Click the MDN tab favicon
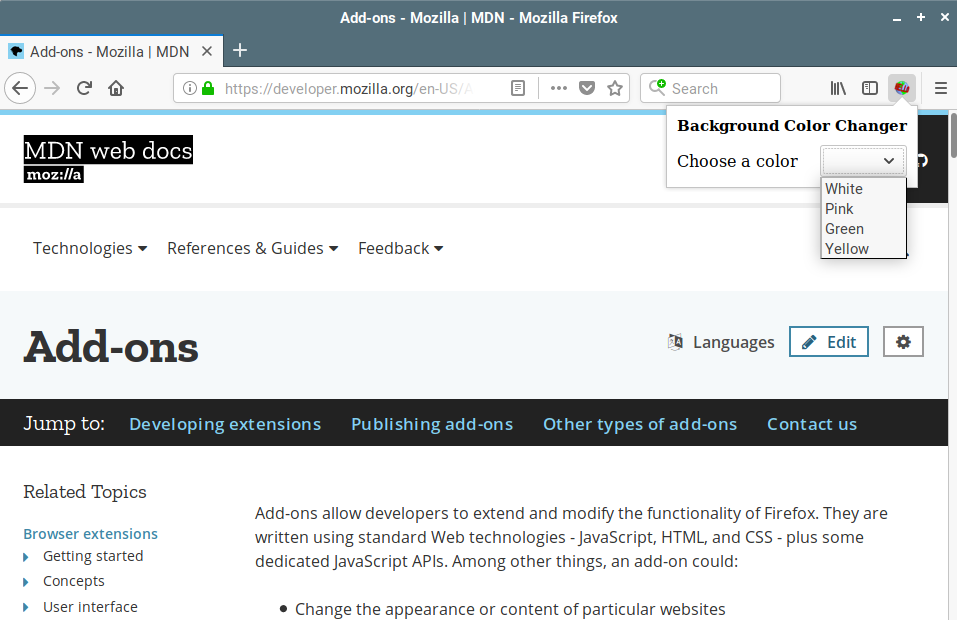Screen dimensions: 957x620 [16, 51]
